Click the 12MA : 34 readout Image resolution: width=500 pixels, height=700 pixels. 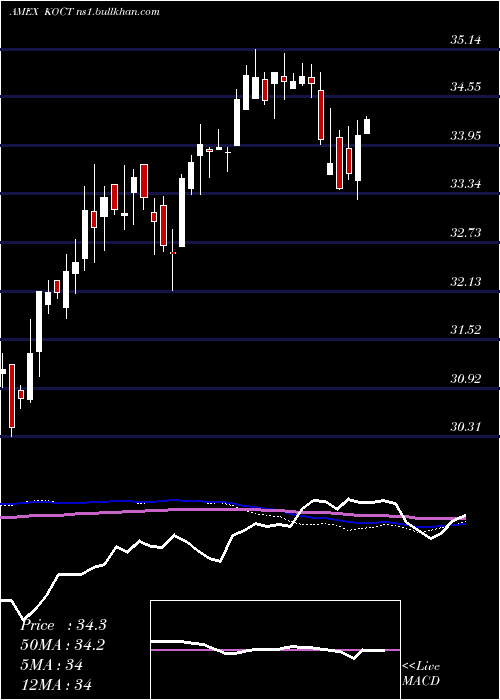click(x=56, y=684)
